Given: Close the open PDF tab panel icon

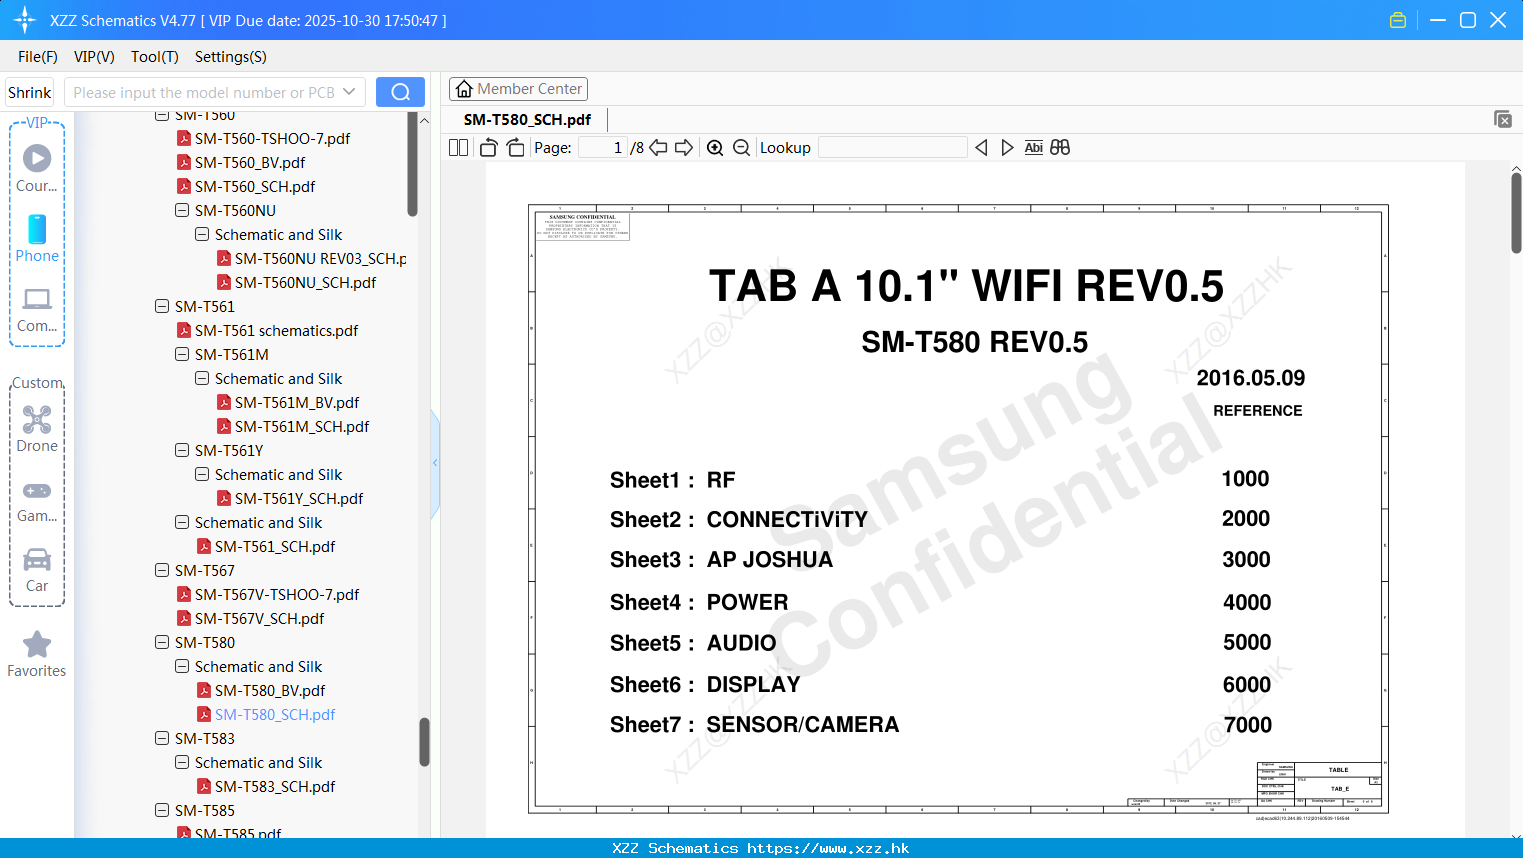Looking at the screenshot, I should [x=1502, y=119].
